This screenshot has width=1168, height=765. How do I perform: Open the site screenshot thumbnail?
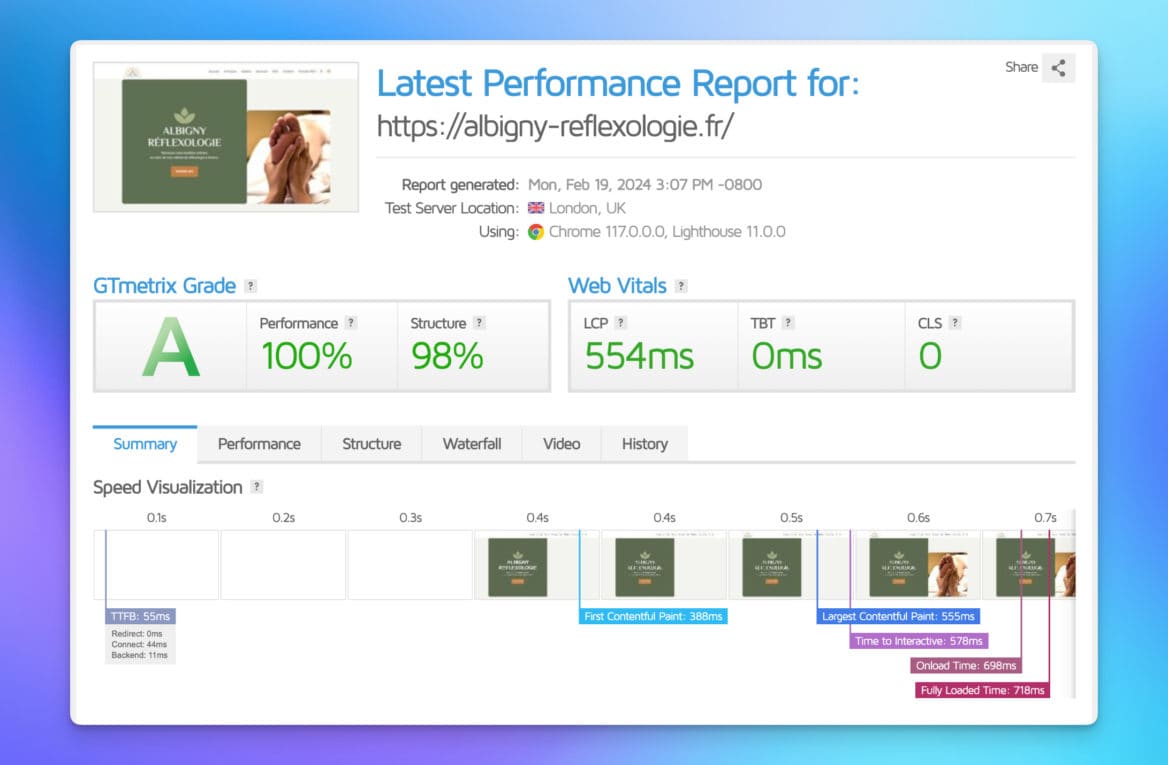(x=226, y=137)
